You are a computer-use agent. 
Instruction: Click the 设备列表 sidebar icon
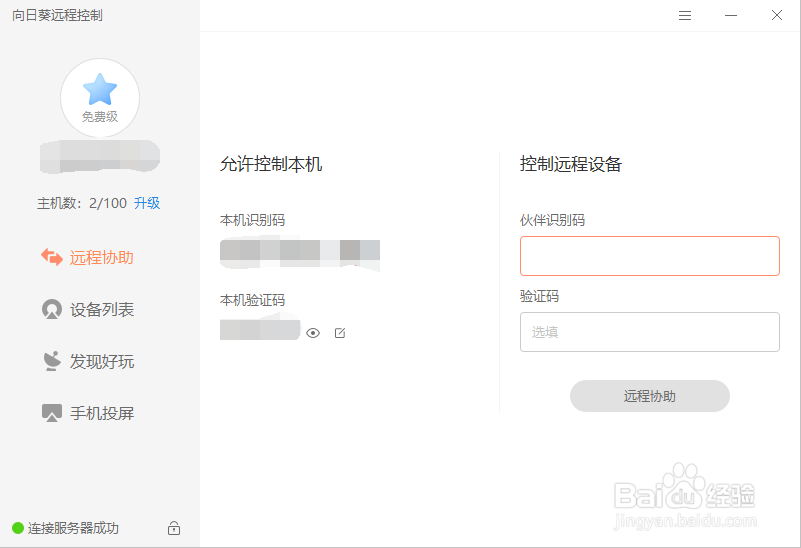[52, 309]
